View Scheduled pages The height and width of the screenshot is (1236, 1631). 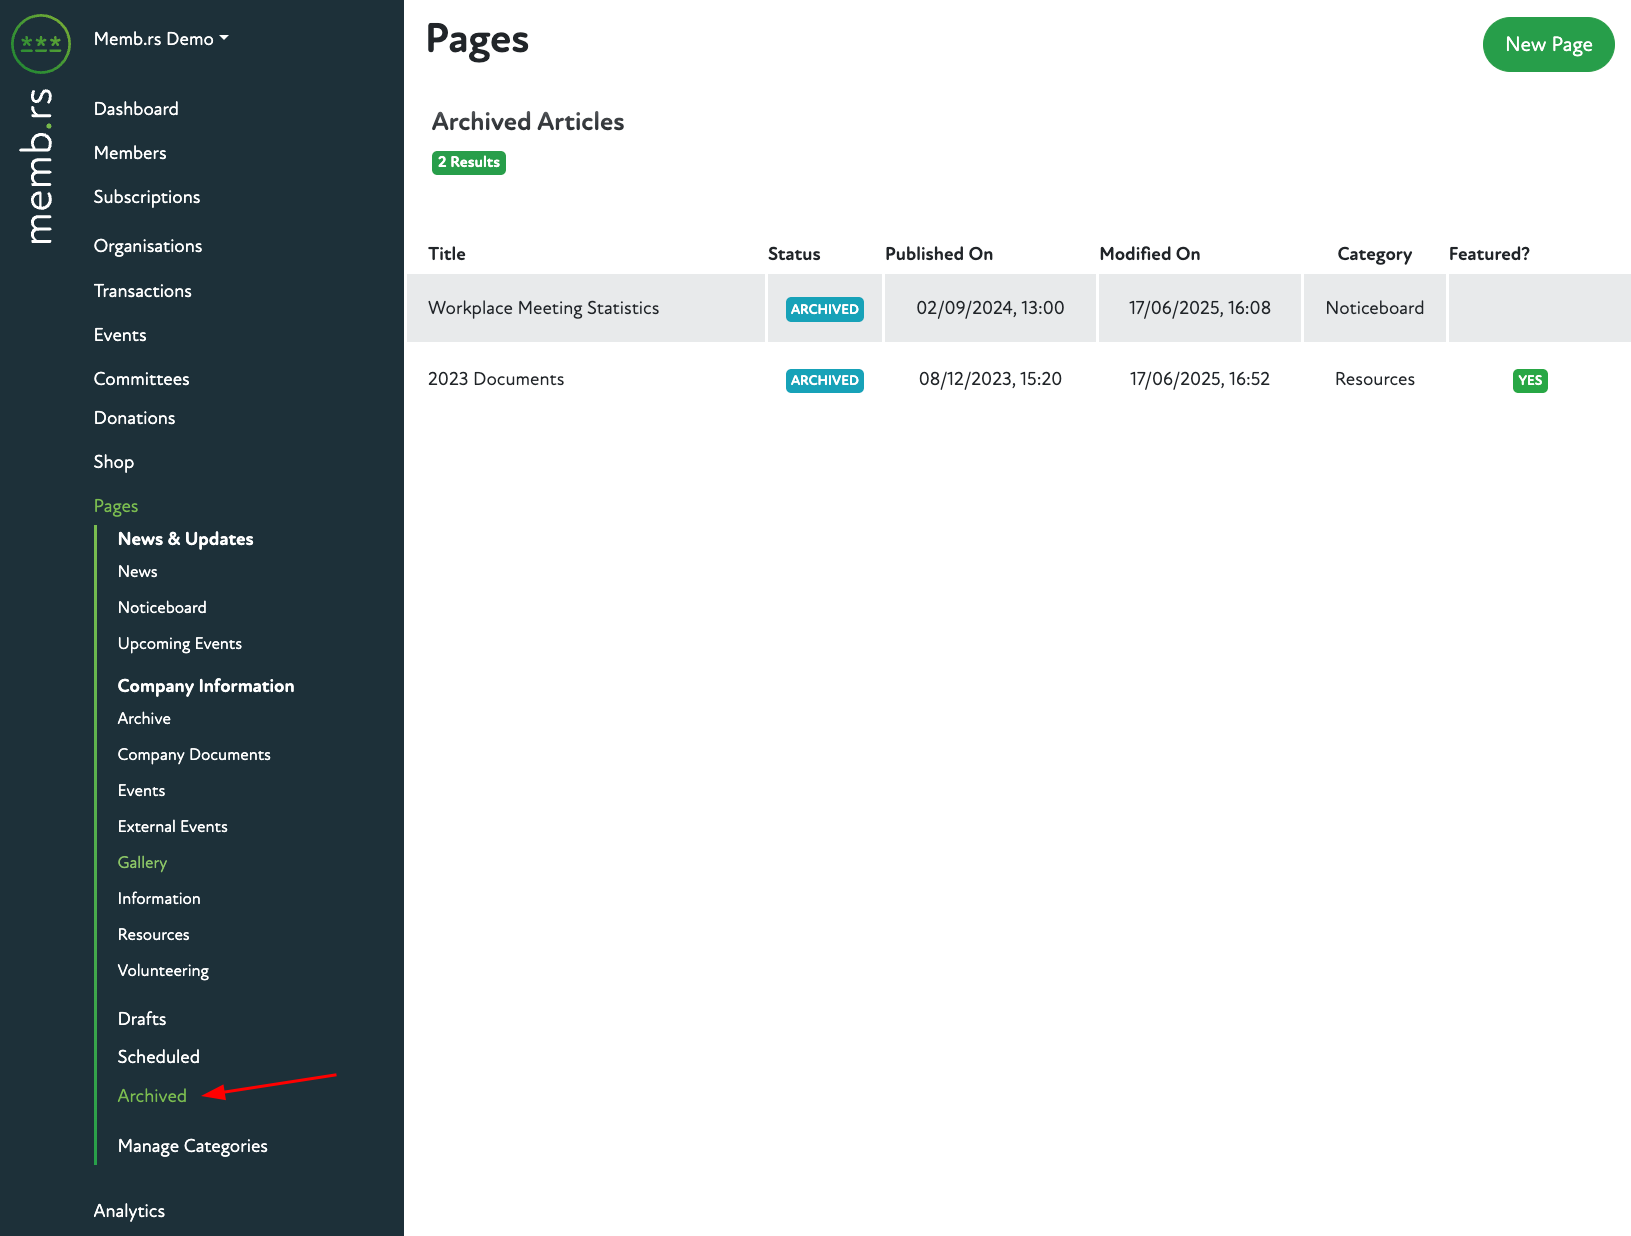tap(158, 1057)
